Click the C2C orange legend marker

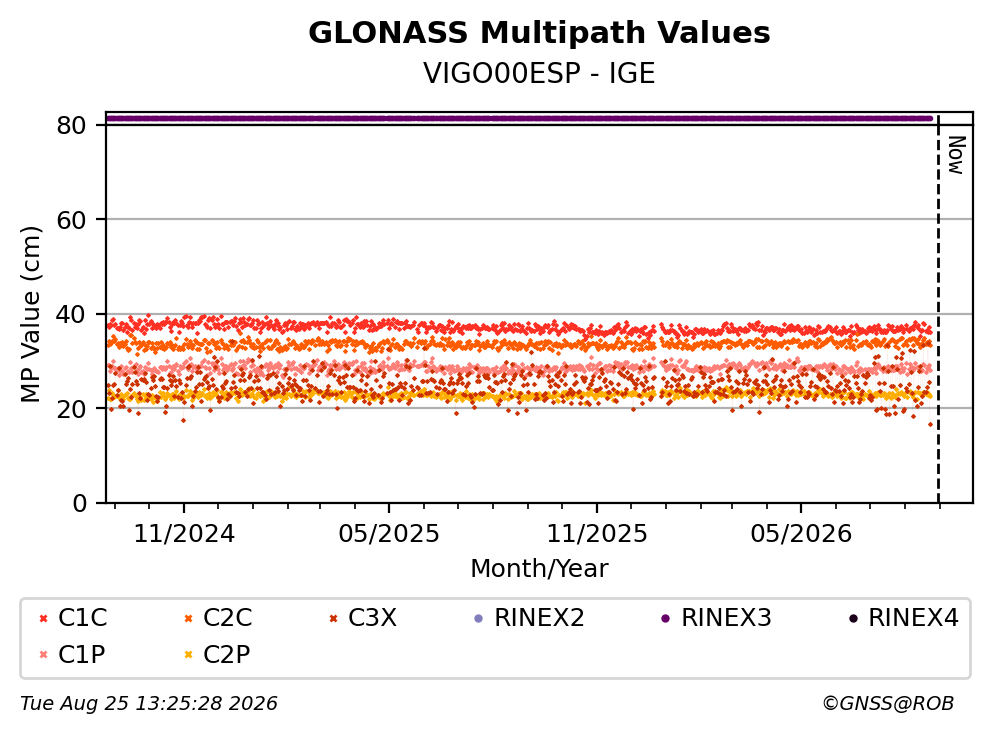coord(188,618)
